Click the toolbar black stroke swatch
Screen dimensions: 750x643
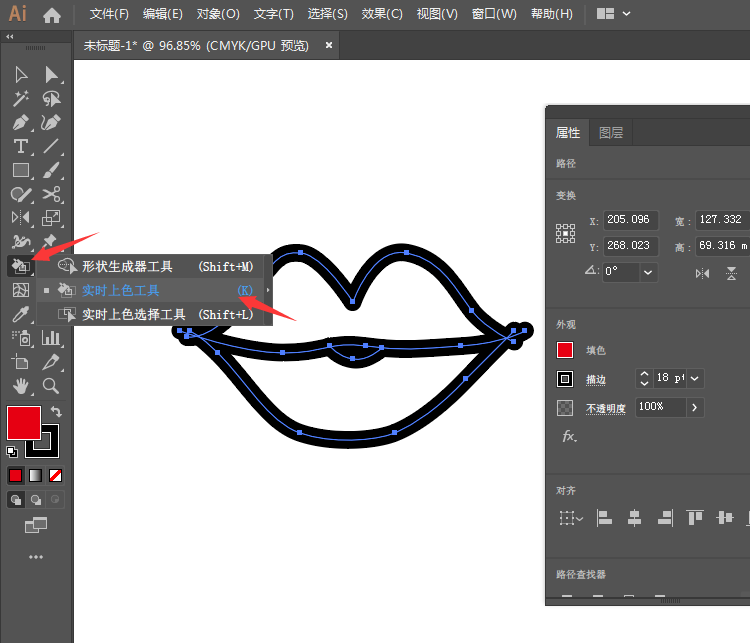click(x=50, y=449)
